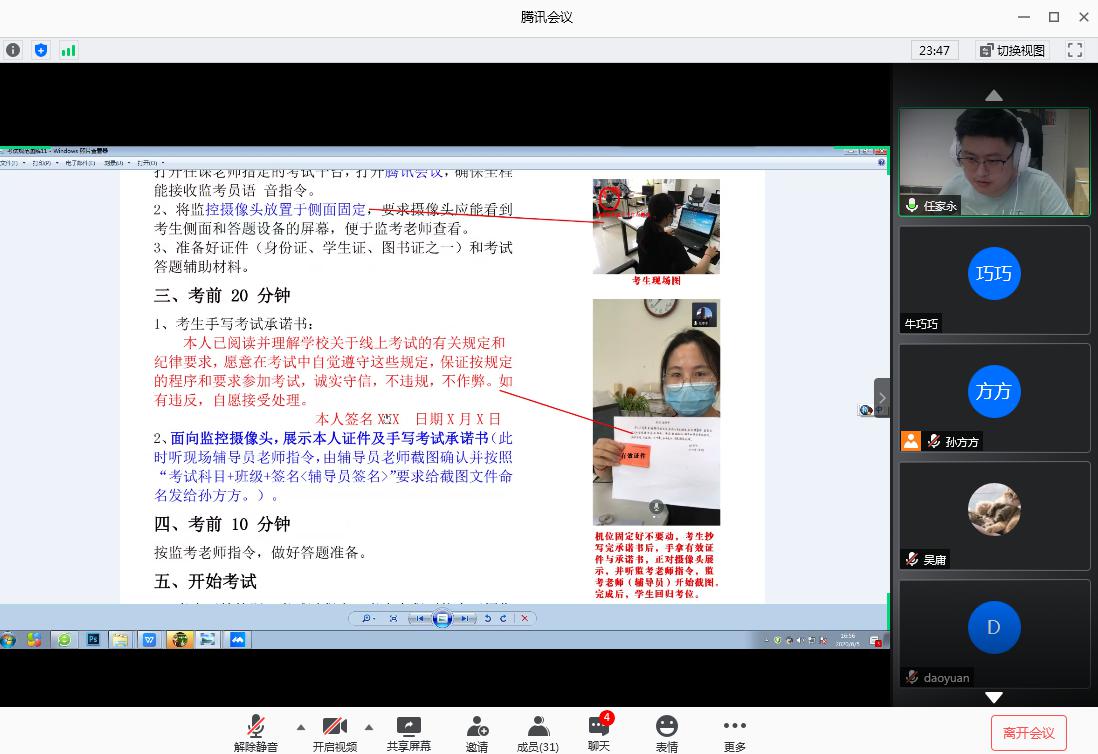
Task: Collapse participant sidebar with side chevron
Action: [x=881, y=398]
